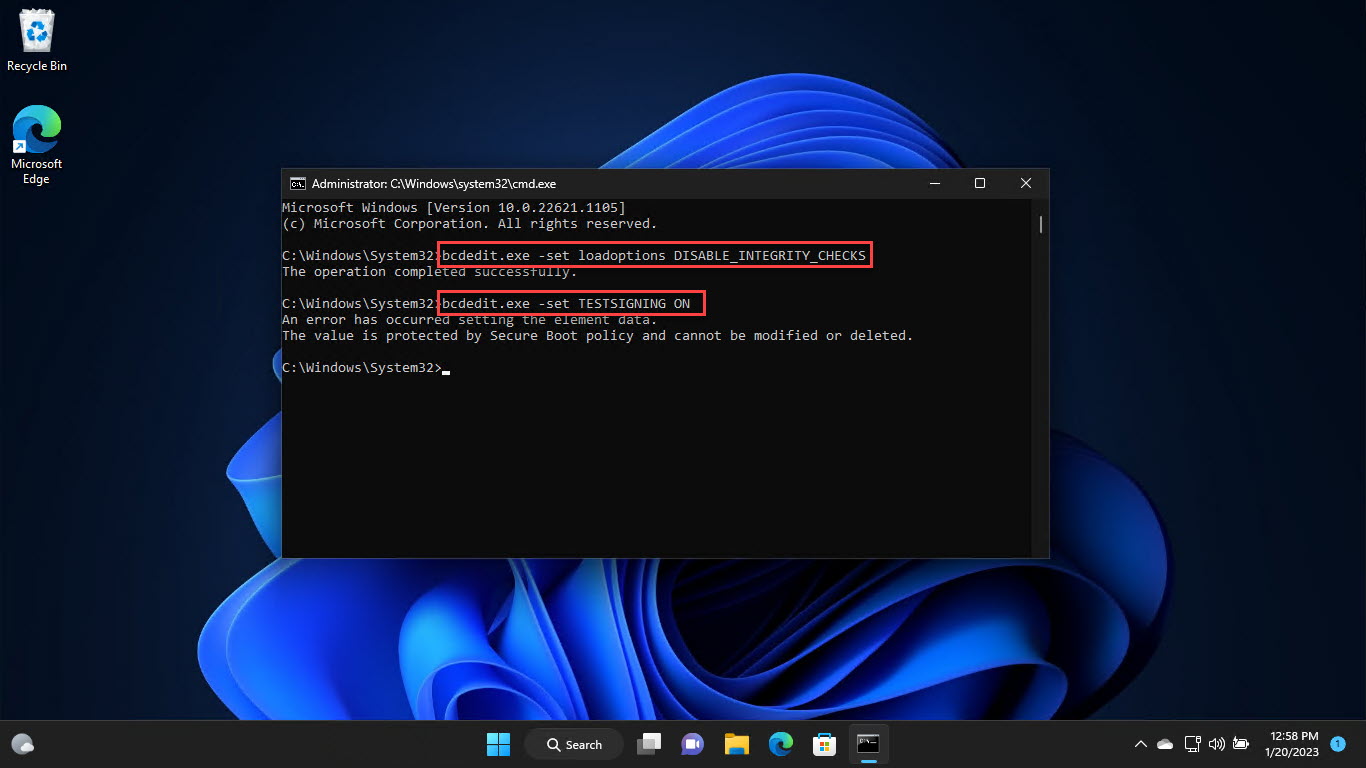Open File Explorer from the taskbar
The image size is (1366, 768).
coord(736,744)
